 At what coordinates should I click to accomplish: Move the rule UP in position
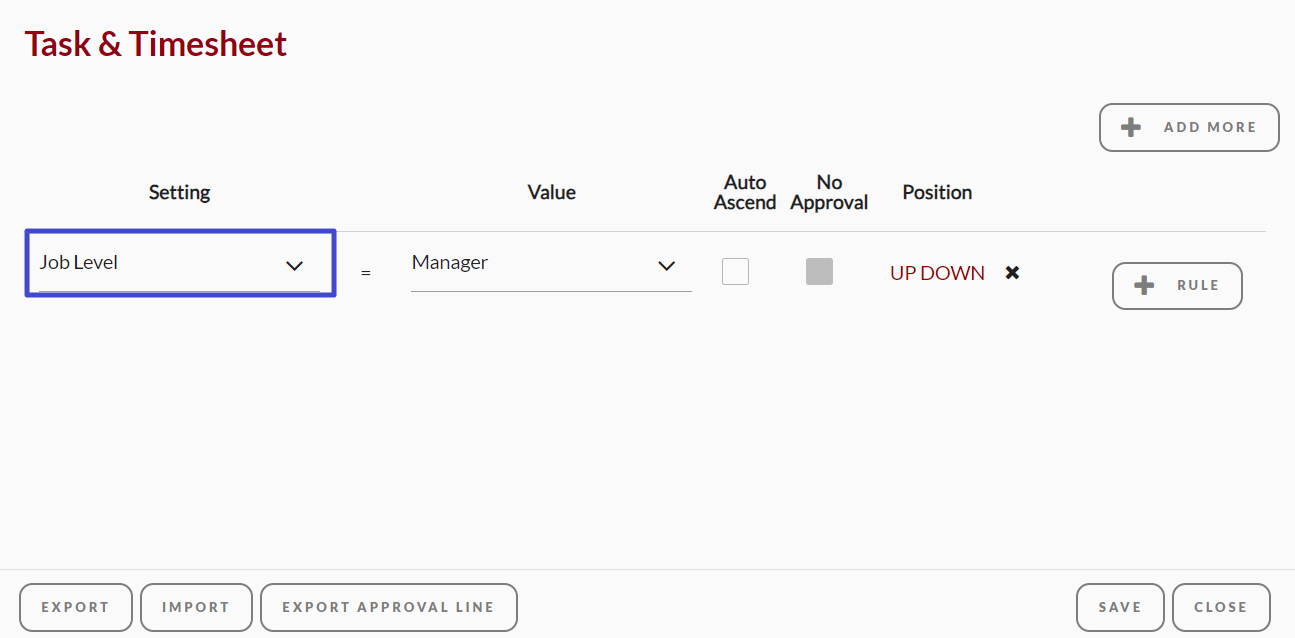(903, 273)
